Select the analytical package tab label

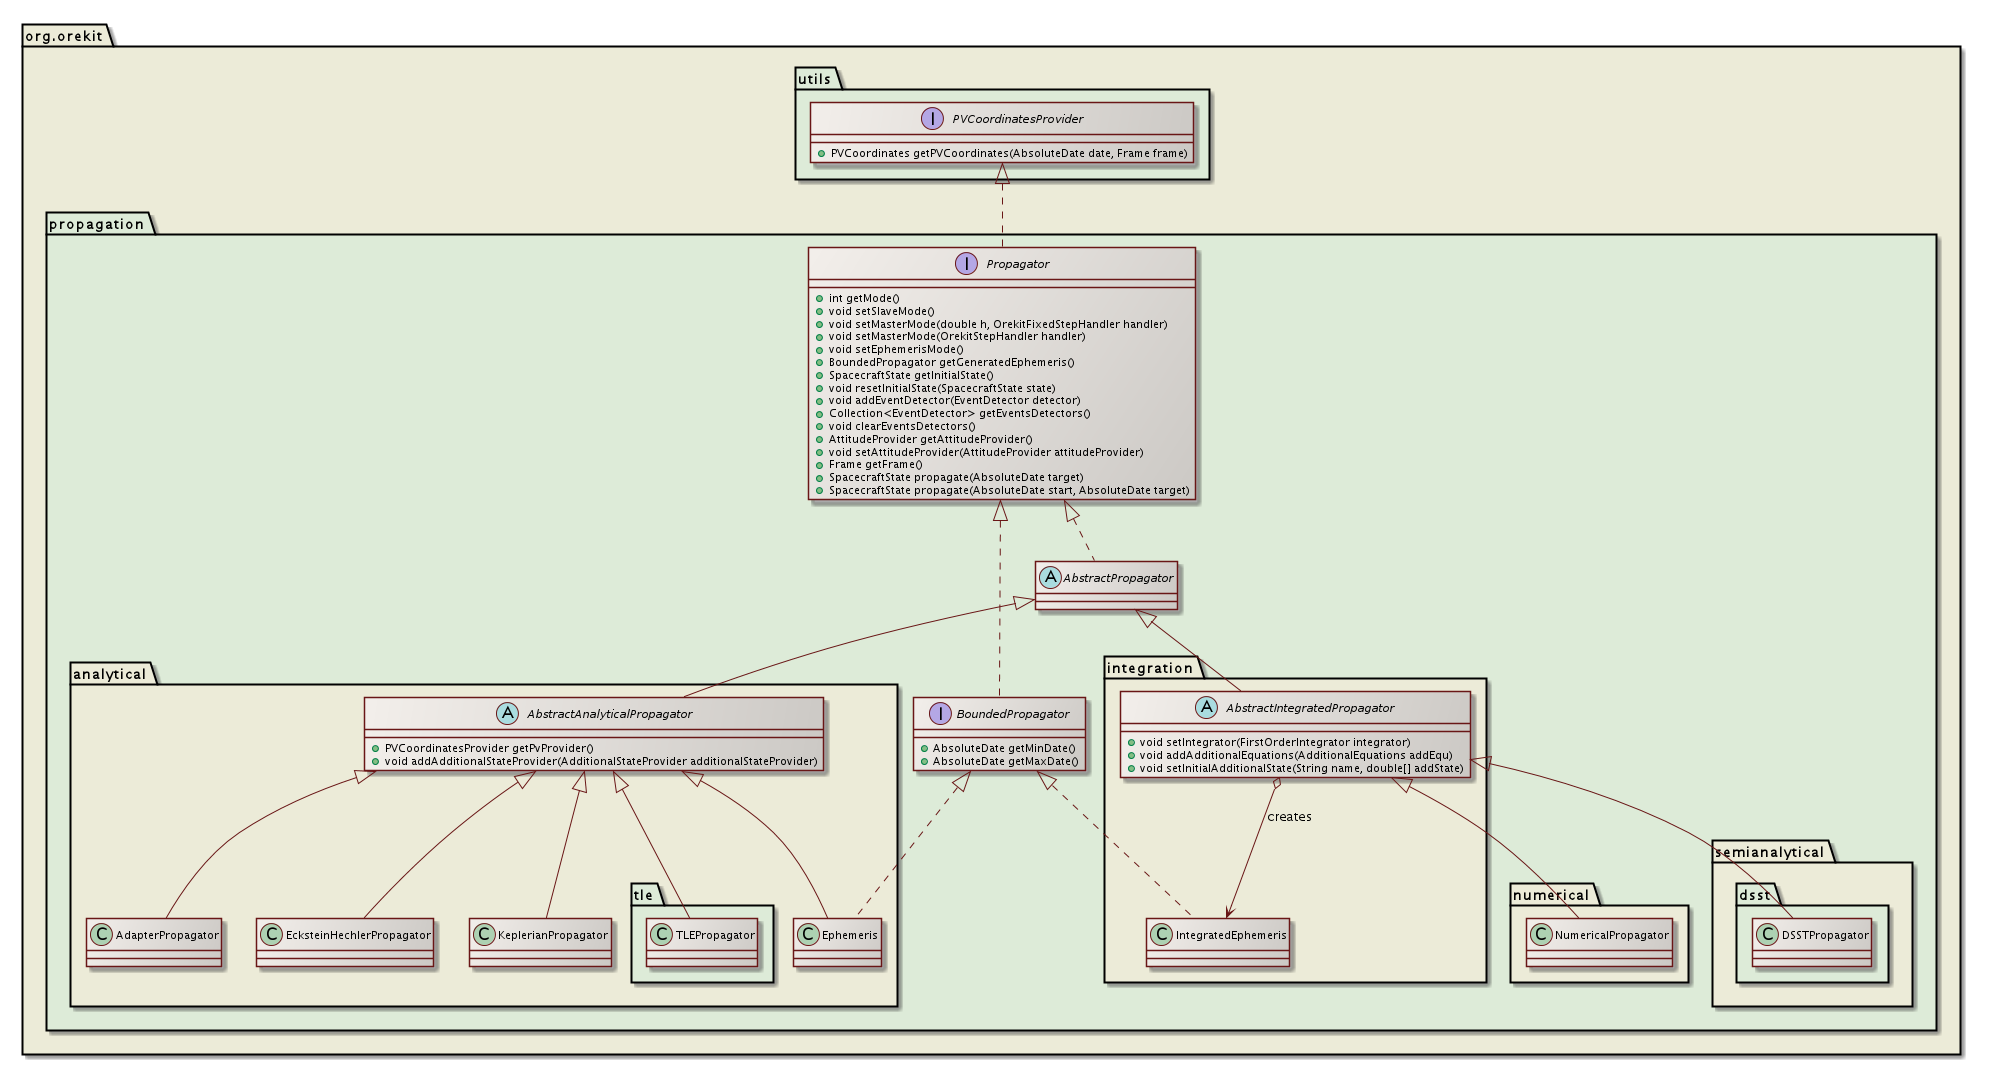click(109, 674)
